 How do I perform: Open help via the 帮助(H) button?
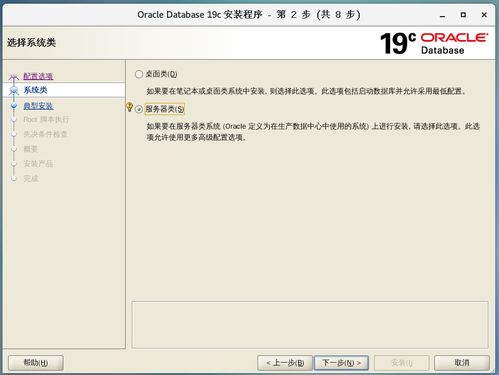pos(36,363)
